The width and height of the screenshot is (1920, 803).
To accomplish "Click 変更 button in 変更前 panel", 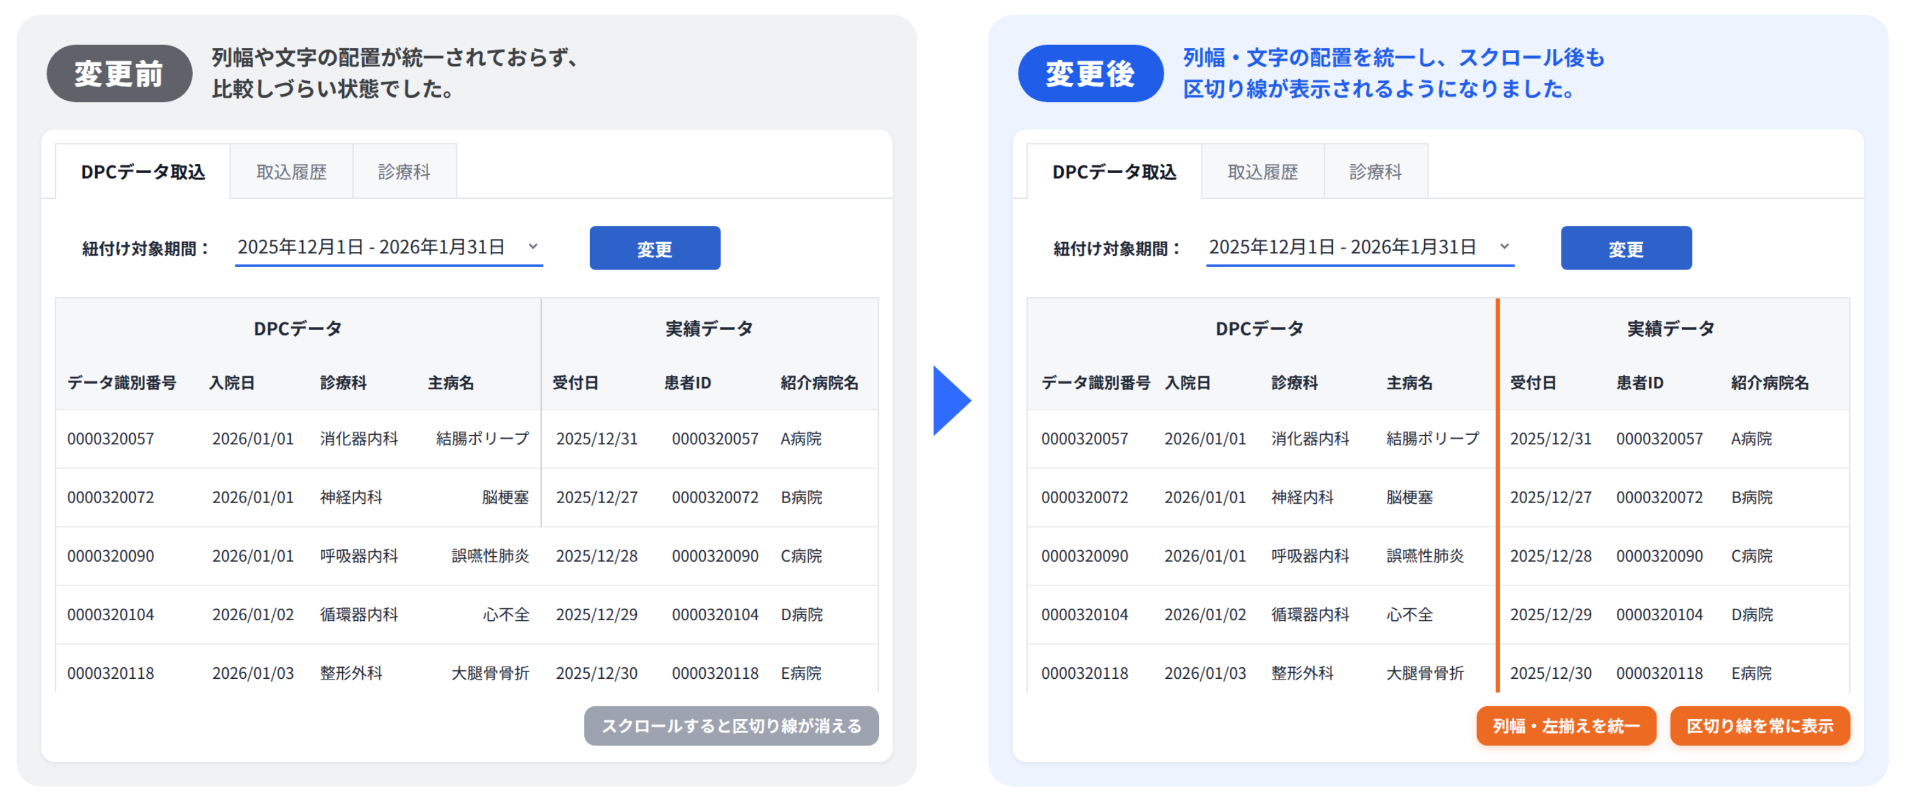I will pos(655,248).
